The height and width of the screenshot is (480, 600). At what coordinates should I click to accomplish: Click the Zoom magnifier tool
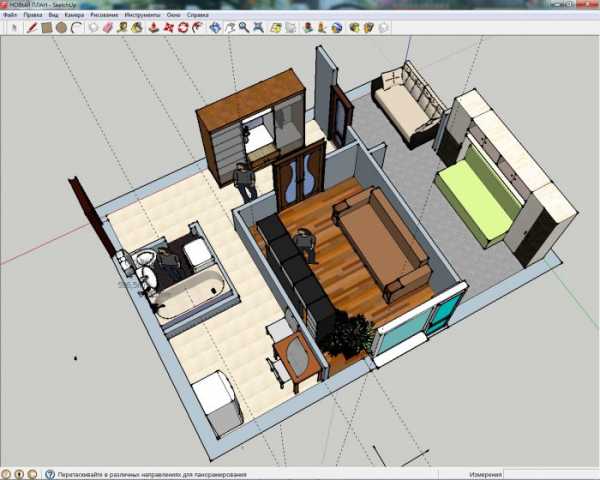[244, 28]
